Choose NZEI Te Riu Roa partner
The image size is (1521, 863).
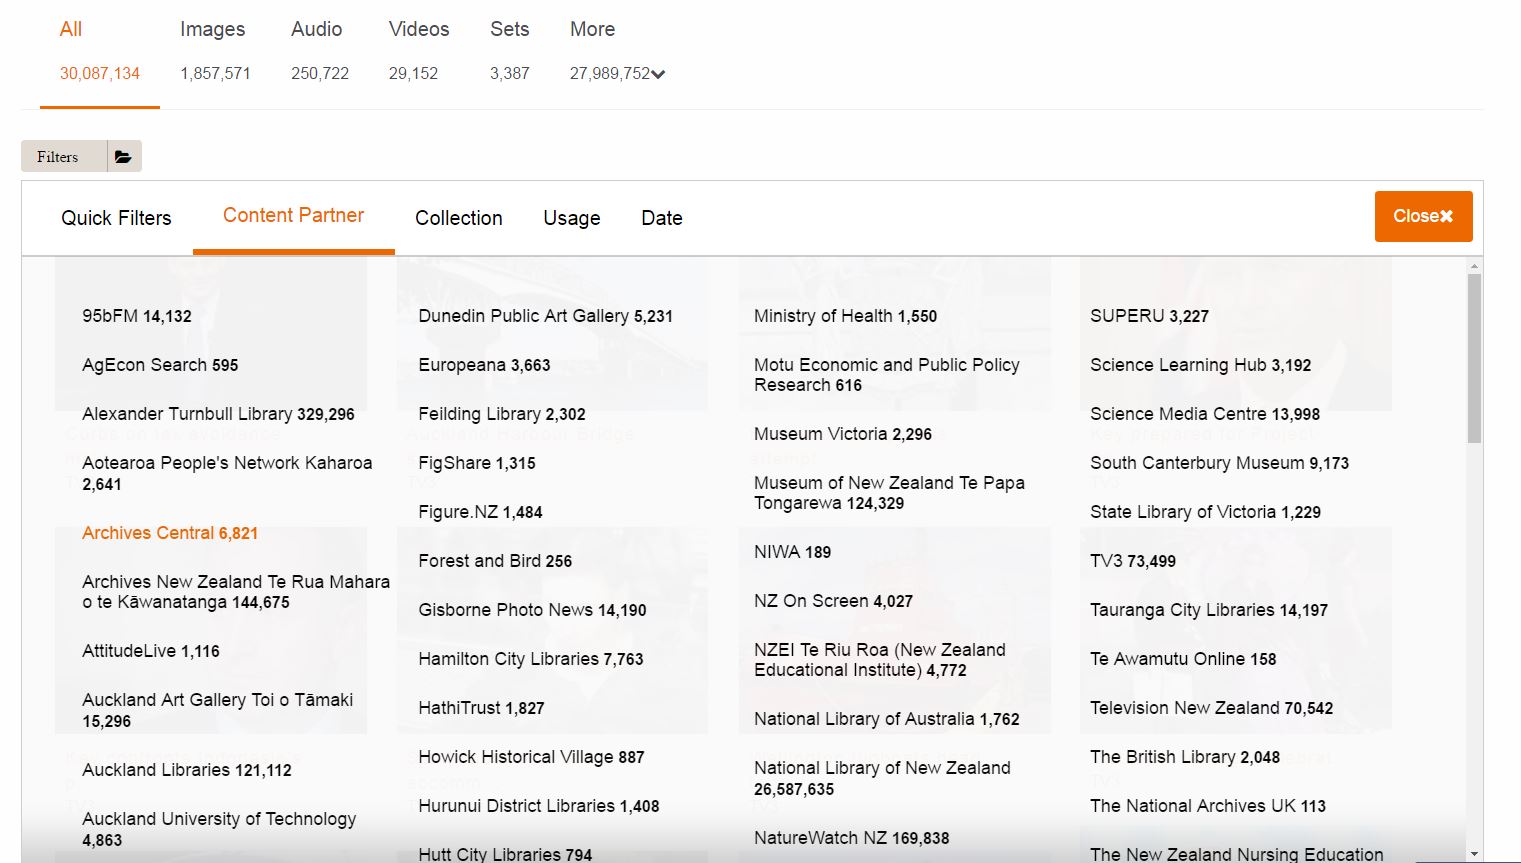coord(880,660)
